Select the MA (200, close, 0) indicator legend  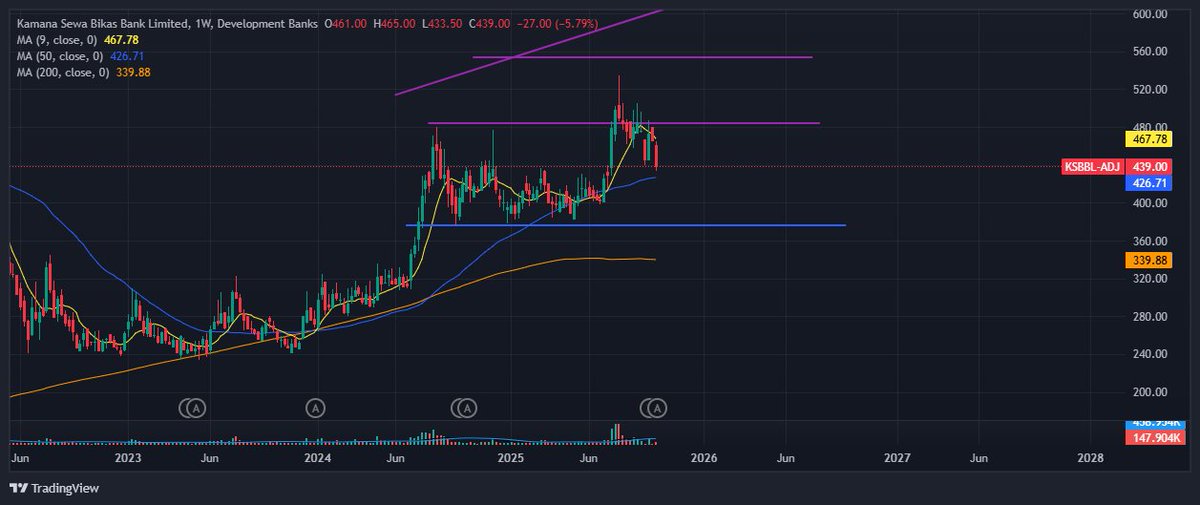[x=61, y=73]
